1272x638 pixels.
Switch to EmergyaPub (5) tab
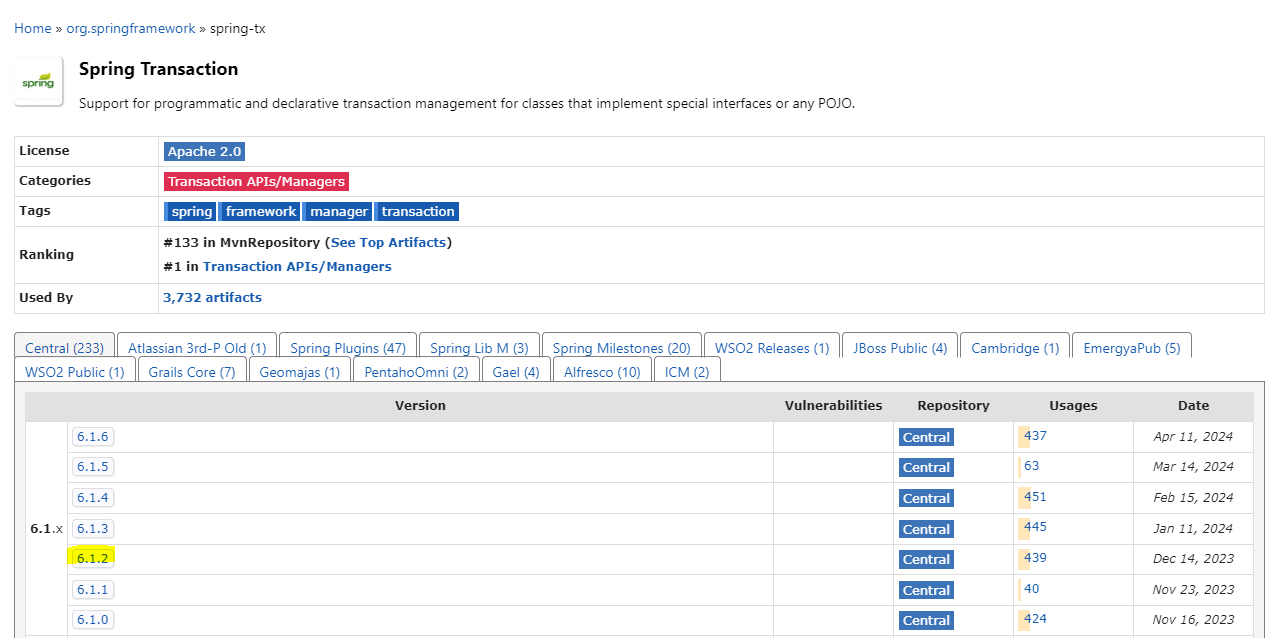click(x=1131, y=348)
